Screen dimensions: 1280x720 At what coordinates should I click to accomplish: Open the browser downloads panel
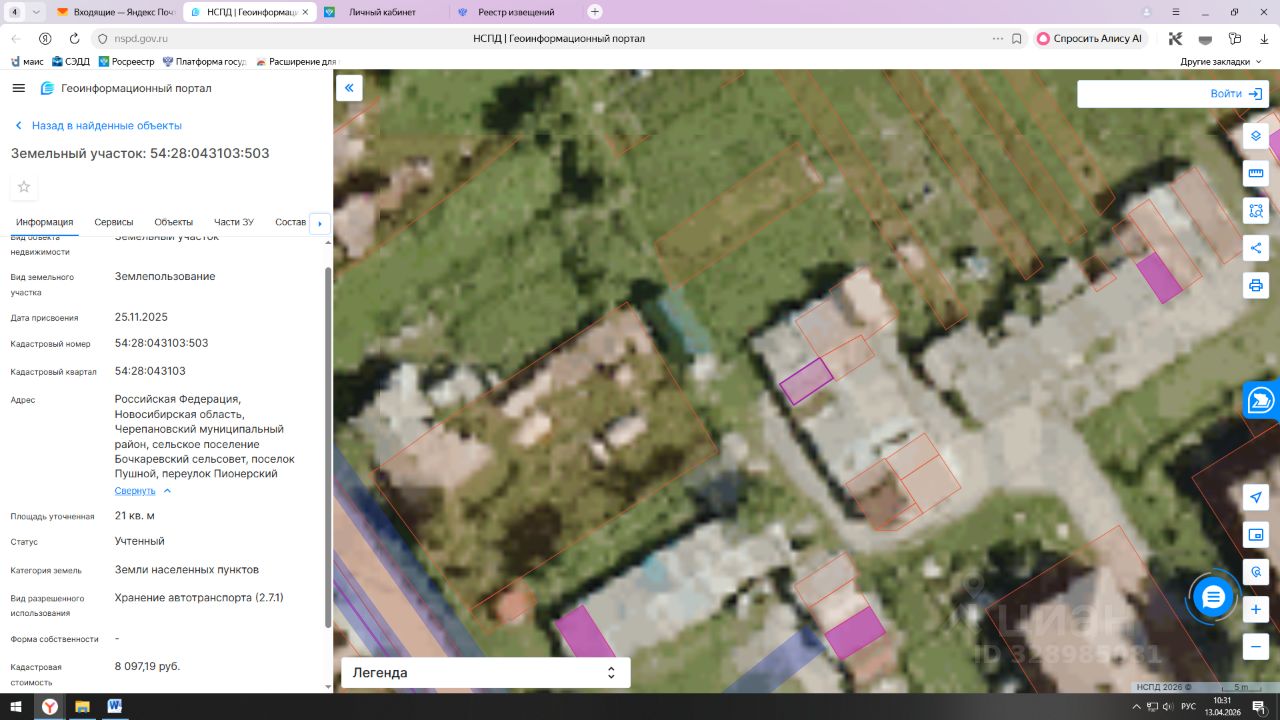coord(1263,38)
